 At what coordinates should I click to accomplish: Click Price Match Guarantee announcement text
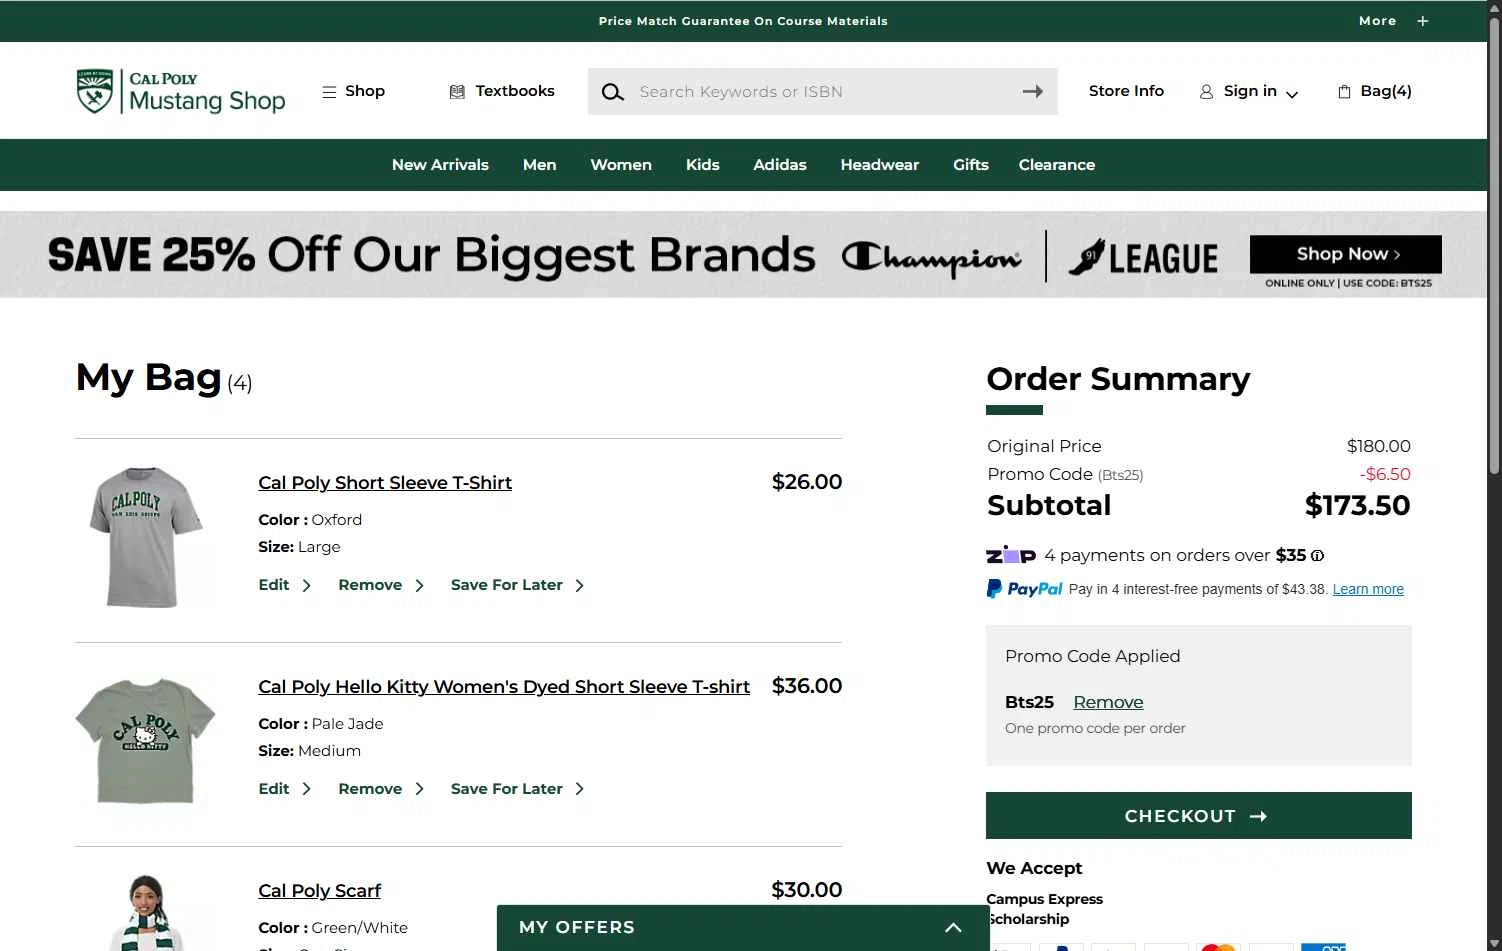point(743,21)
